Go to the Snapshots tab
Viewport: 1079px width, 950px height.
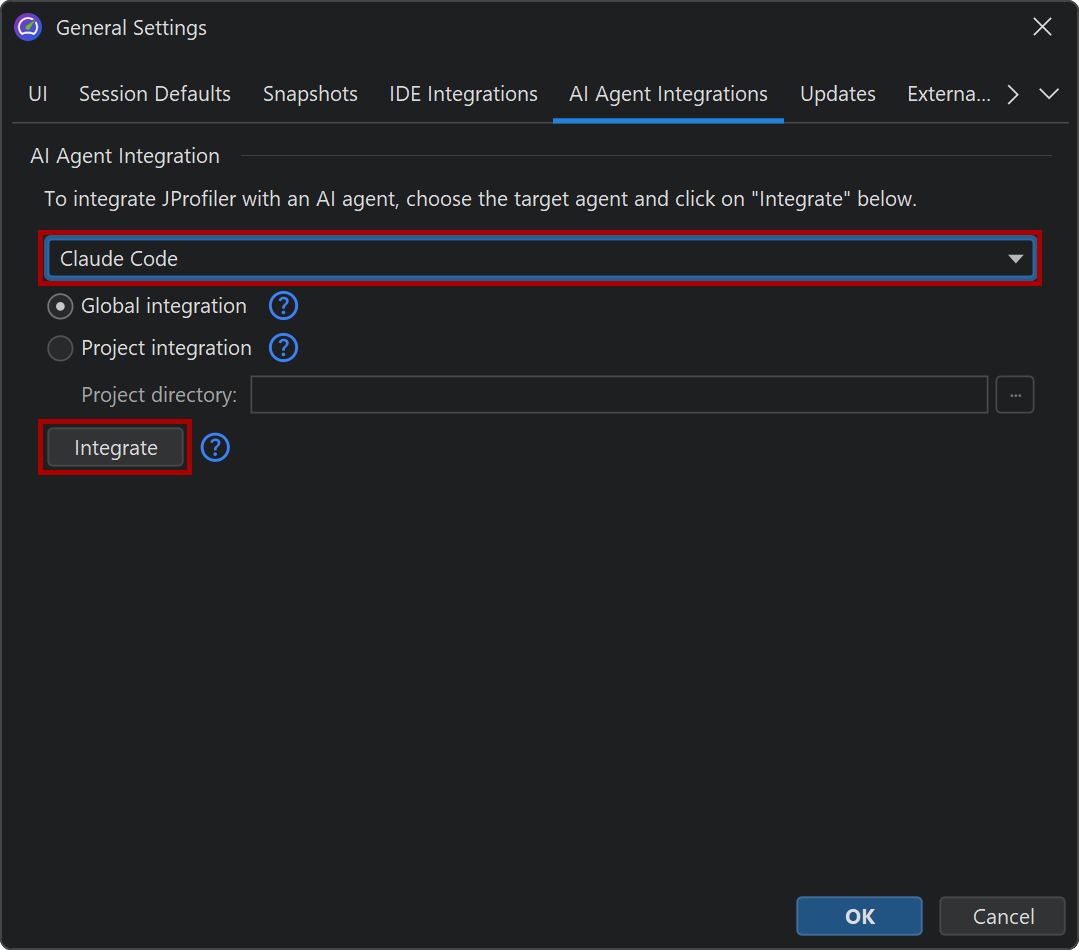tap(310, 94)
